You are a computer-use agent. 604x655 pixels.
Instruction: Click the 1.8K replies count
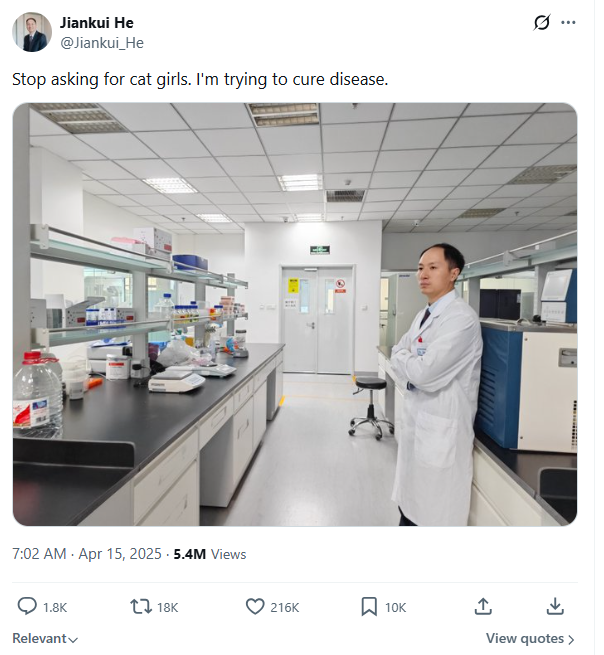(56, 607)
